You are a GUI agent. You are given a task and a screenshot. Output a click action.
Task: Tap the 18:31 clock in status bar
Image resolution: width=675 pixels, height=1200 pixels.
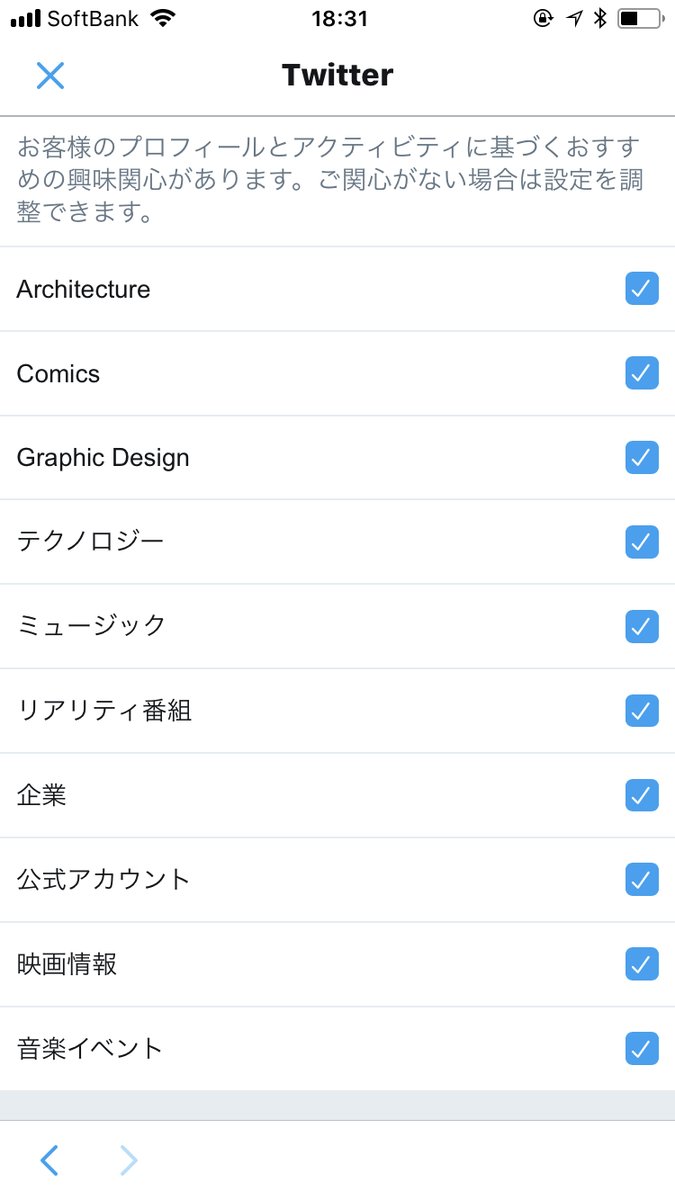339,19
